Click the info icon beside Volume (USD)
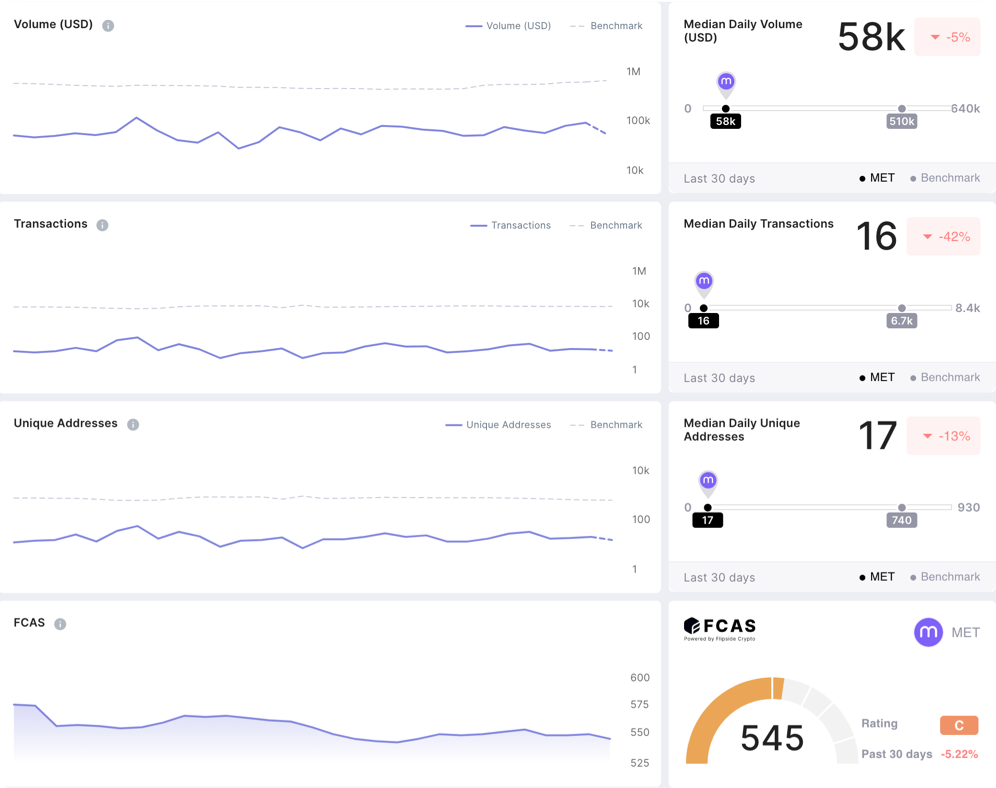The height and width of the screenshot is (788, 996). (x=108, y=25)
